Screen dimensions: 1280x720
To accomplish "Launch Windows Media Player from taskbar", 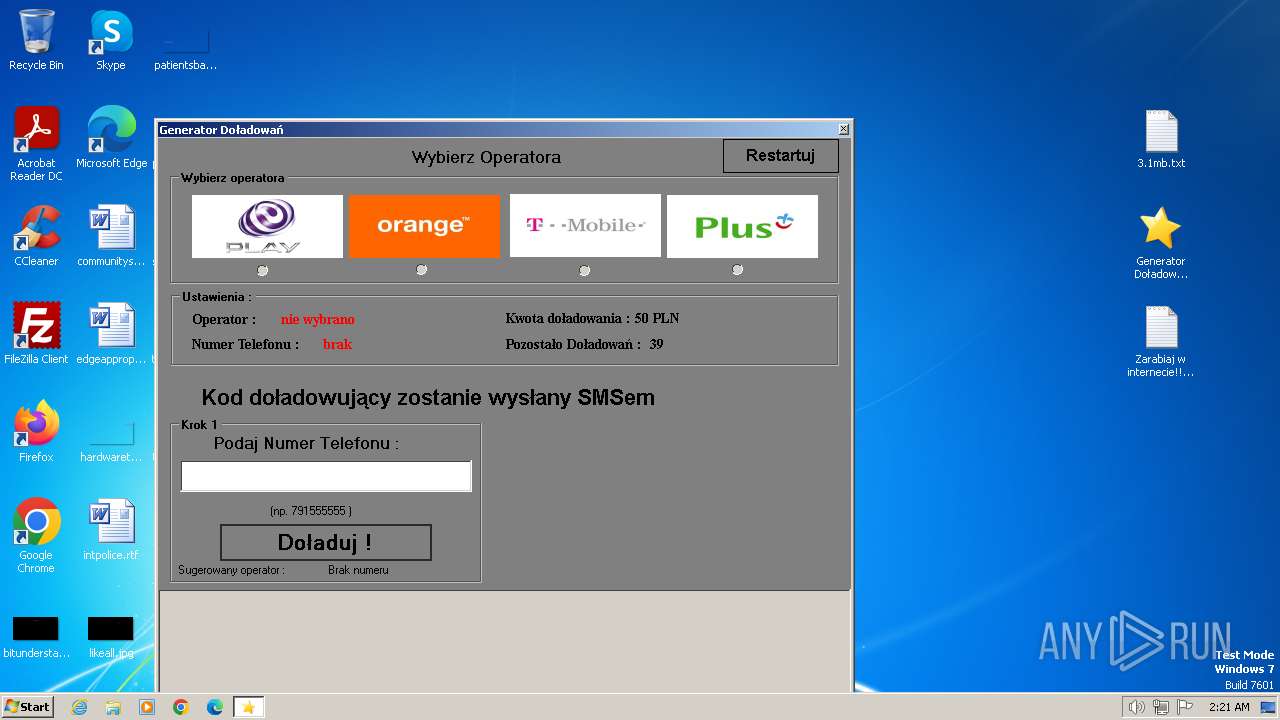I will point(147,707).
